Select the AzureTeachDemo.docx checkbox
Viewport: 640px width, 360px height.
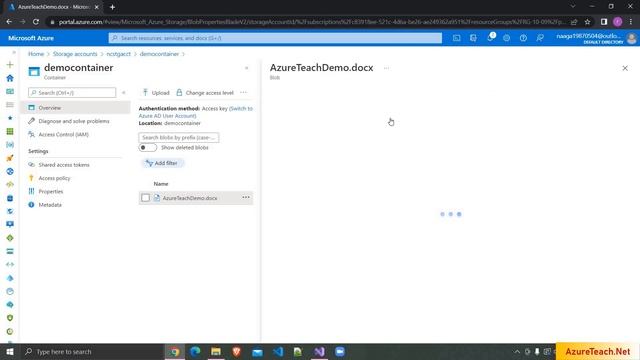coord(145,198)
